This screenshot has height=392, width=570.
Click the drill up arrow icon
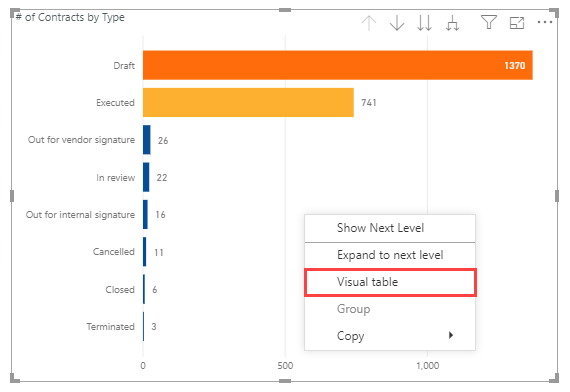tap(369, 23)
